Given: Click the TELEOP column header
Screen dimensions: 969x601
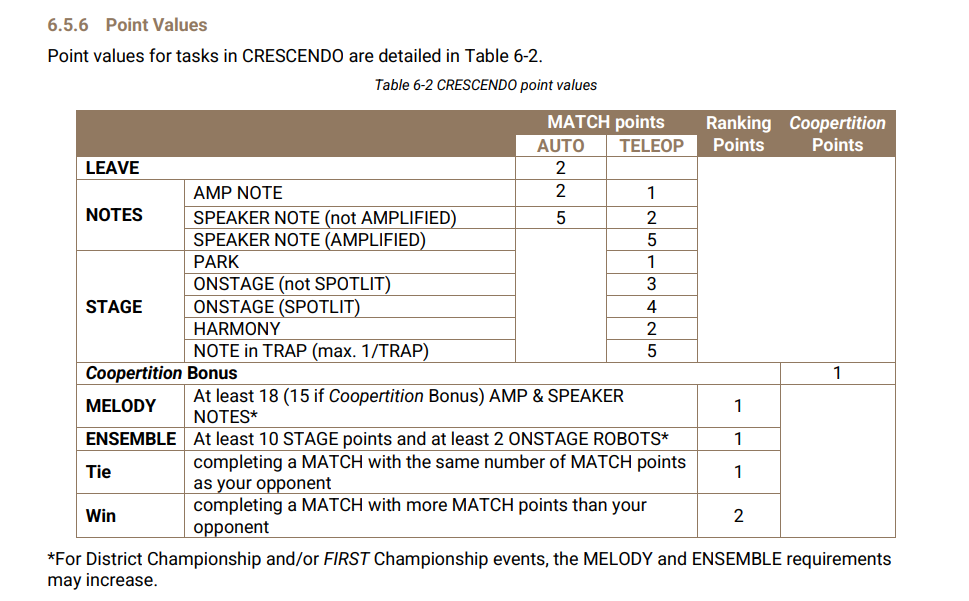Looking at the screenshot, I should pyautogui.click(x=651, y=146).
